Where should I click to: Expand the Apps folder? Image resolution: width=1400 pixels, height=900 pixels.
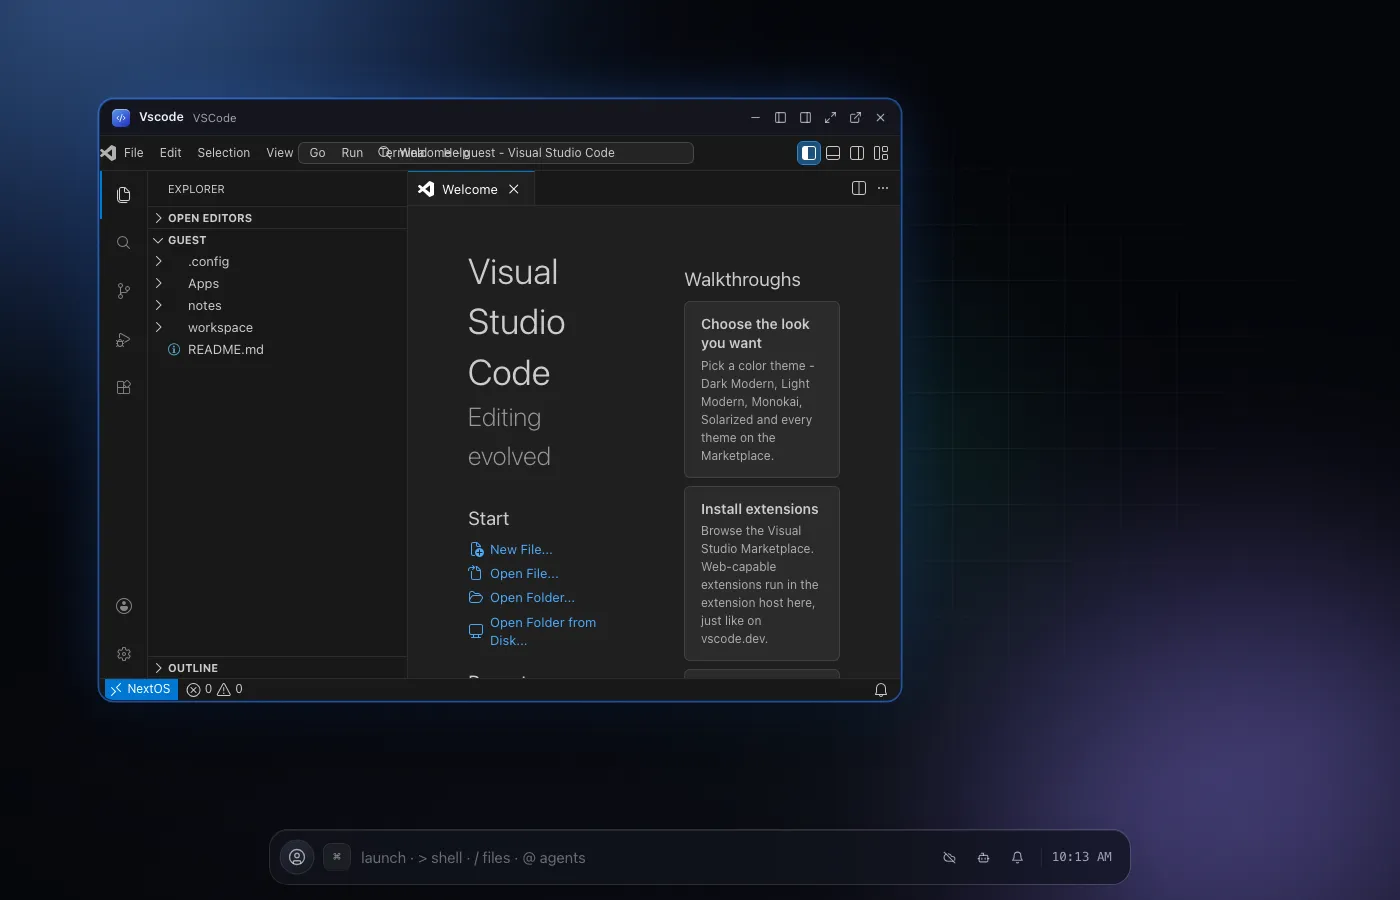tap(277, 284)
